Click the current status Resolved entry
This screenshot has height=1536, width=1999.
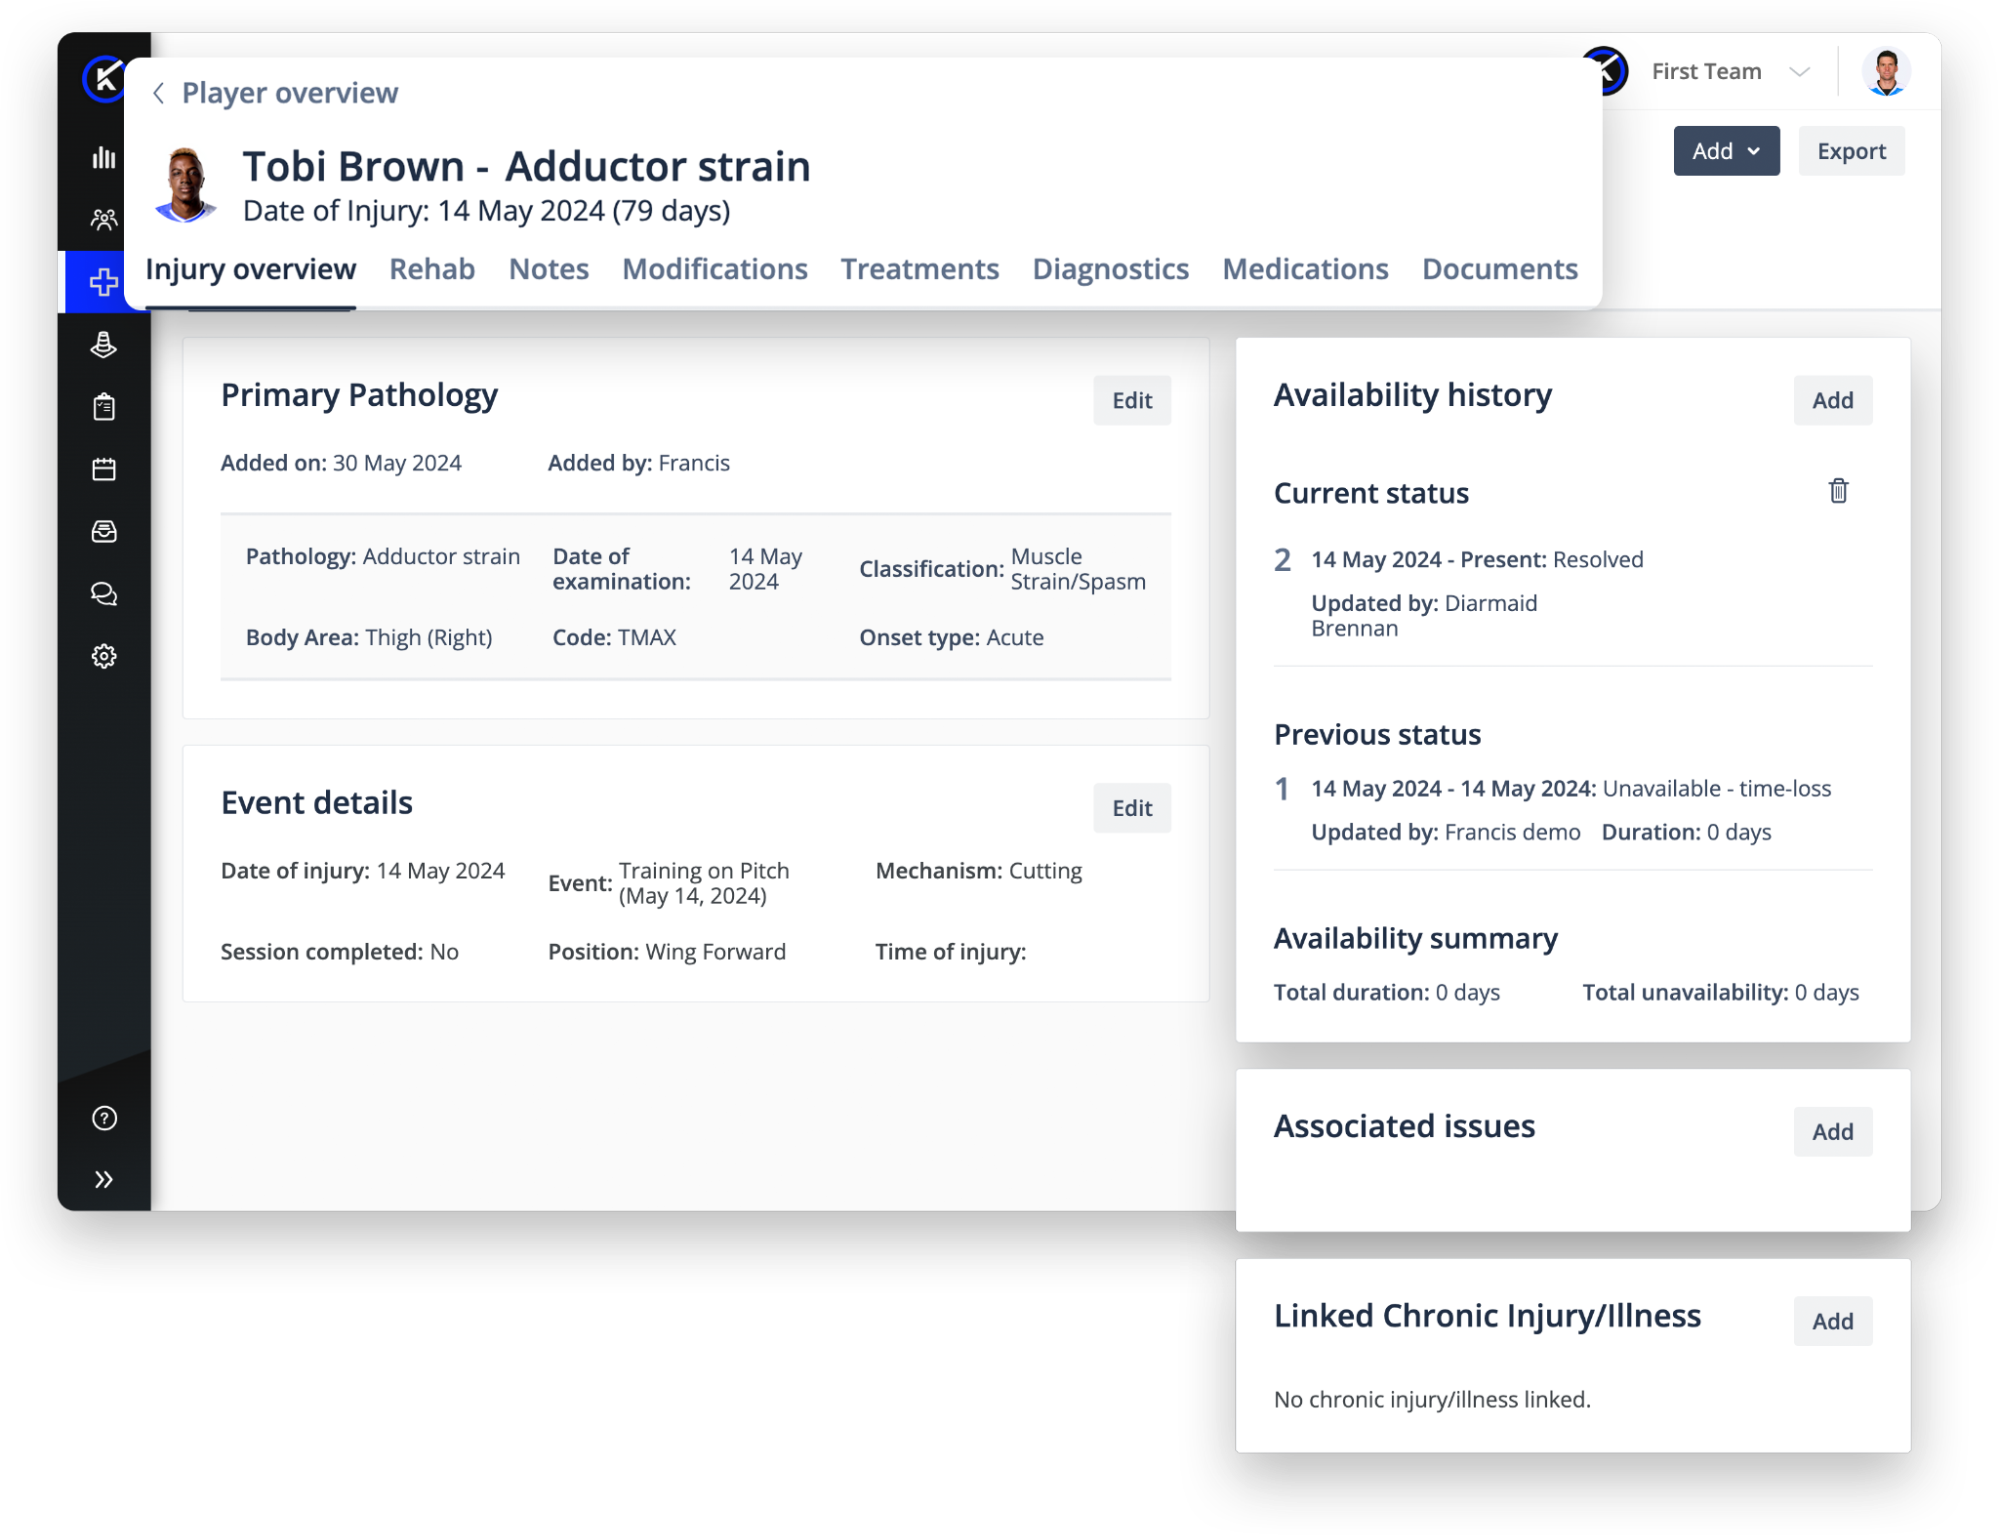pyautogui.click(x=1477, y=560)
